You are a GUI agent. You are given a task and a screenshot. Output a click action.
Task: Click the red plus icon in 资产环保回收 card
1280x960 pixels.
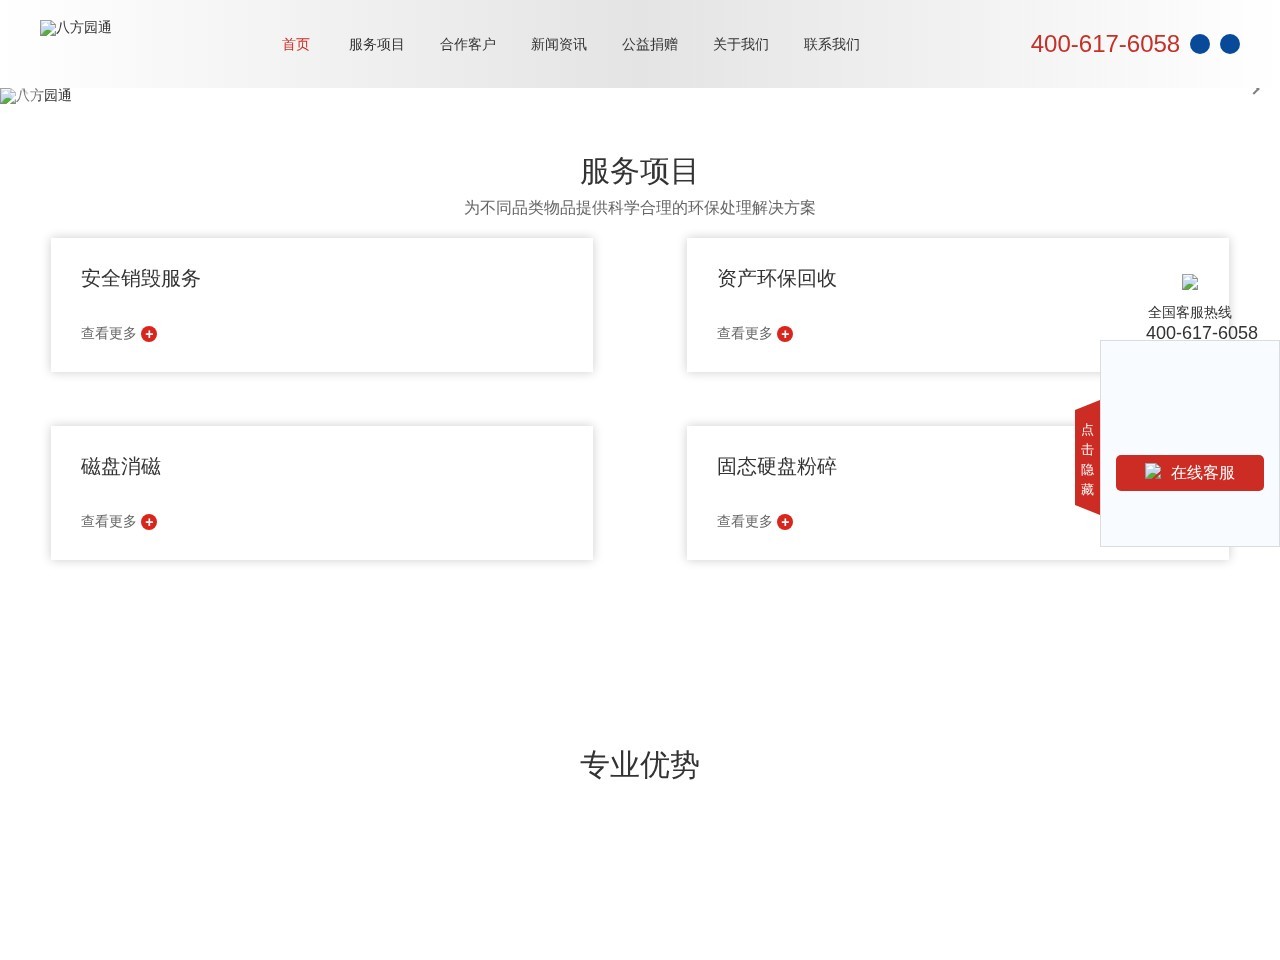785,334
